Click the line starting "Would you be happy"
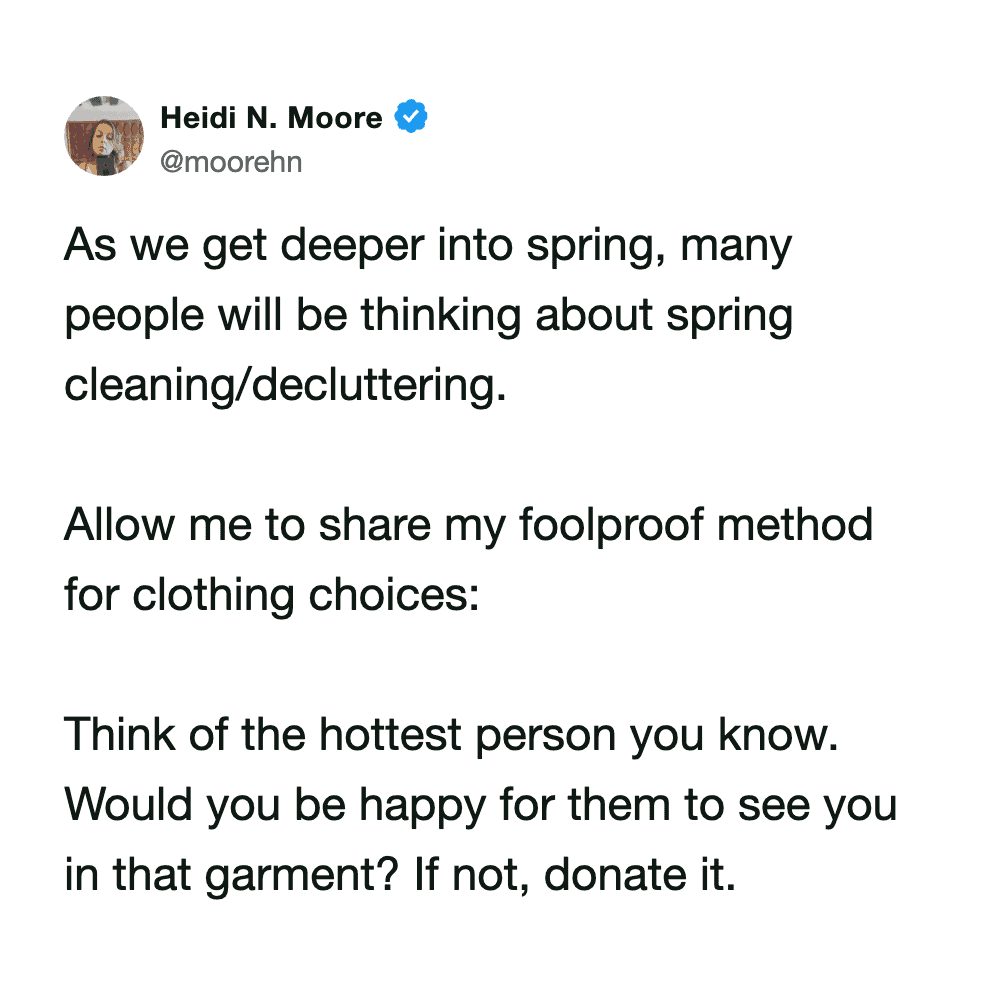 click(x=480, y=806)
